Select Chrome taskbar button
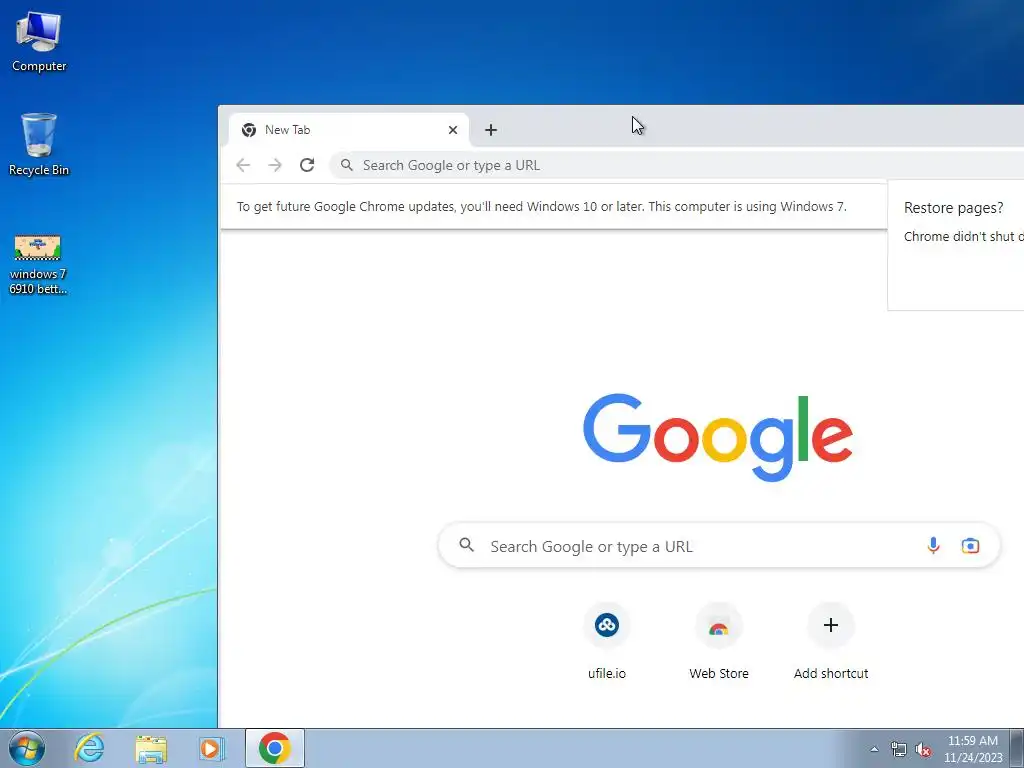Viewport: 1024px width, 768px height. 275,748
